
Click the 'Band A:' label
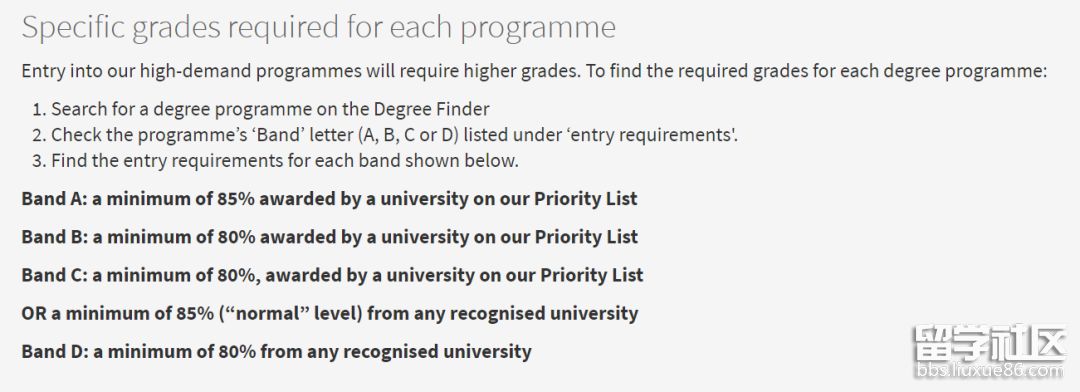[x=54, y=199]
